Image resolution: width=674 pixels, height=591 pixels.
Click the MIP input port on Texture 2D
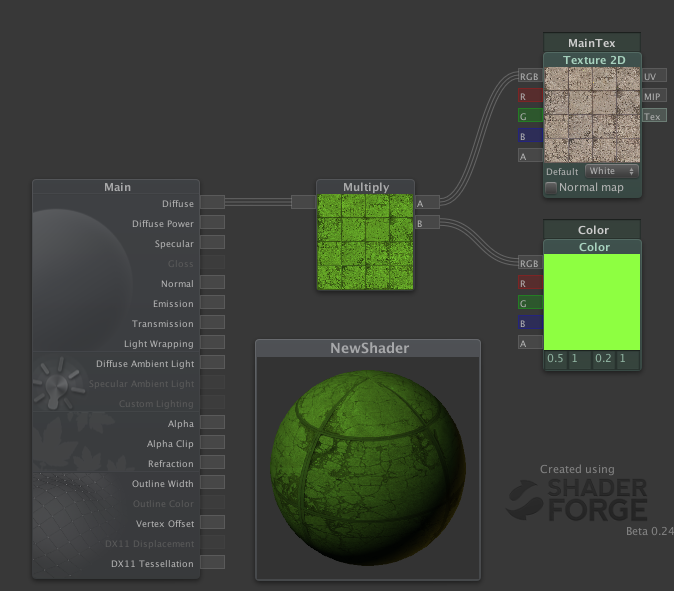(652, 96)
